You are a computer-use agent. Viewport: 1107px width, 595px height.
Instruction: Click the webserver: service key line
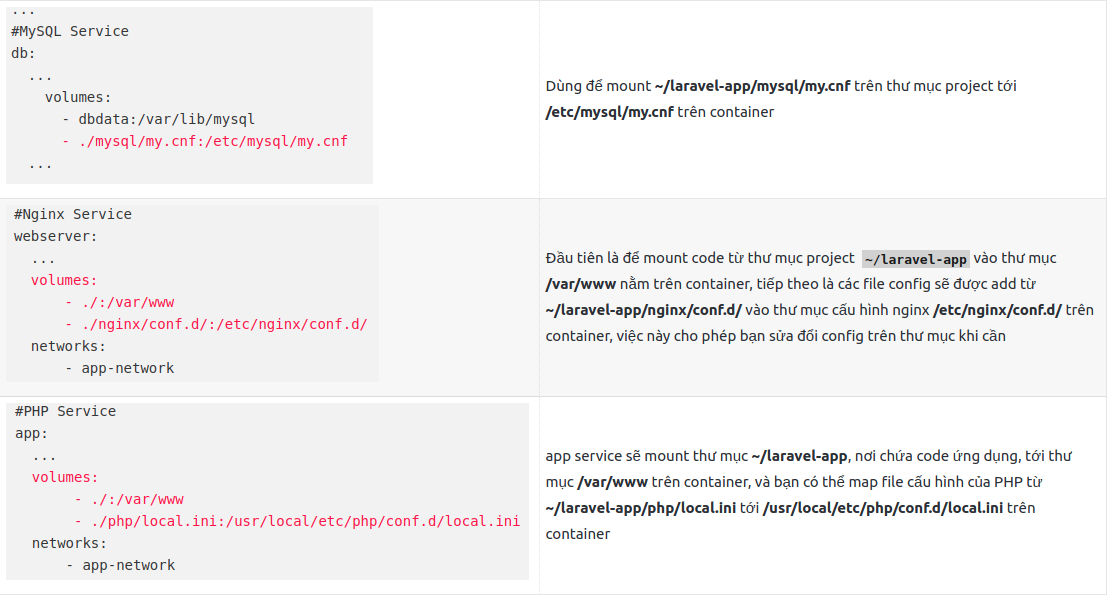coord(56,236)
